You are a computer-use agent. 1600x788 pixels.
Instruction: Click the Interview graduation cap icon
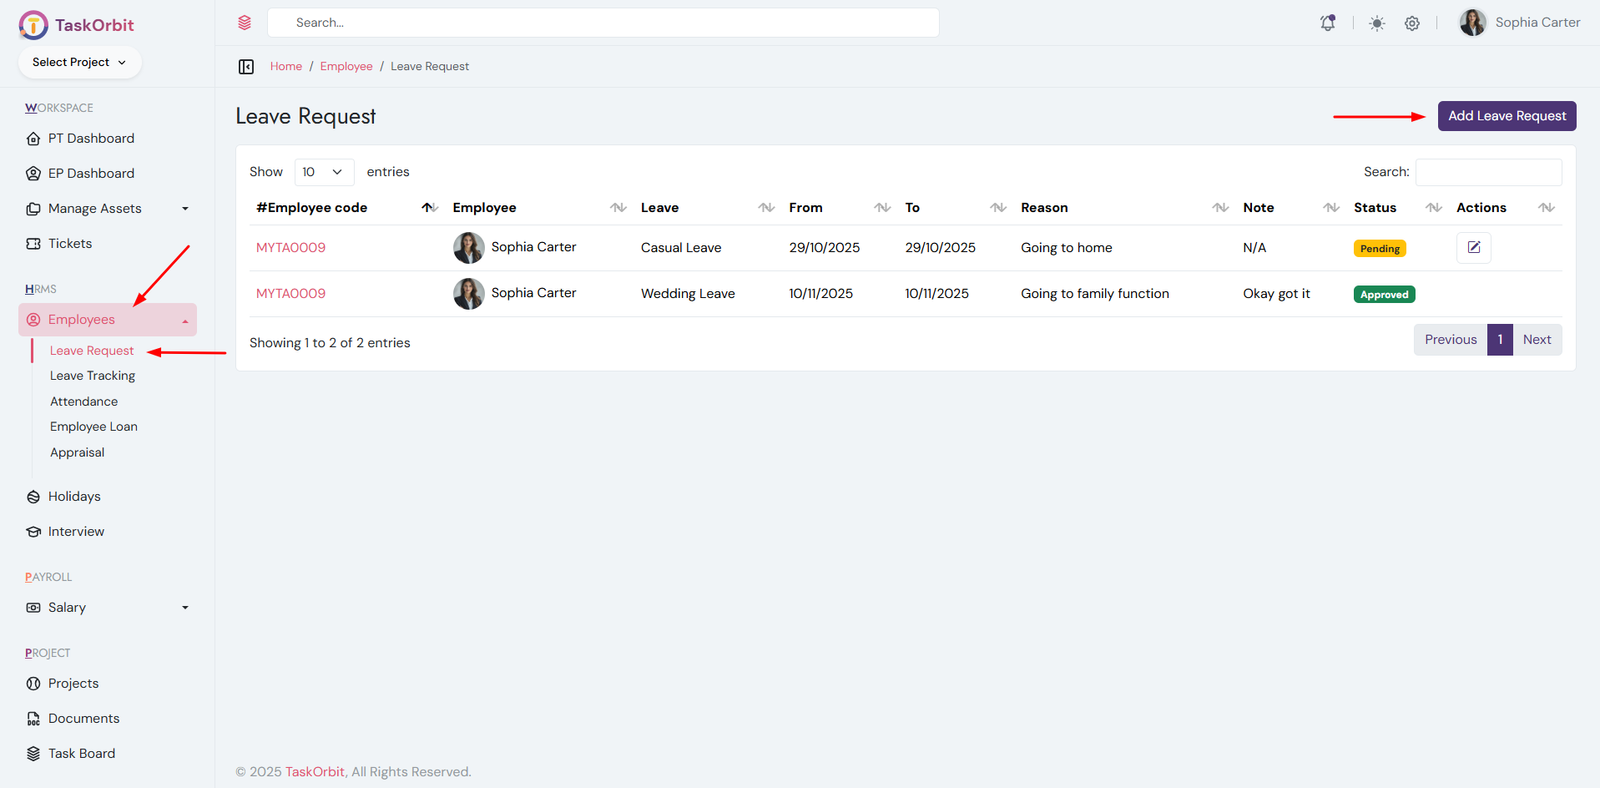33,532
